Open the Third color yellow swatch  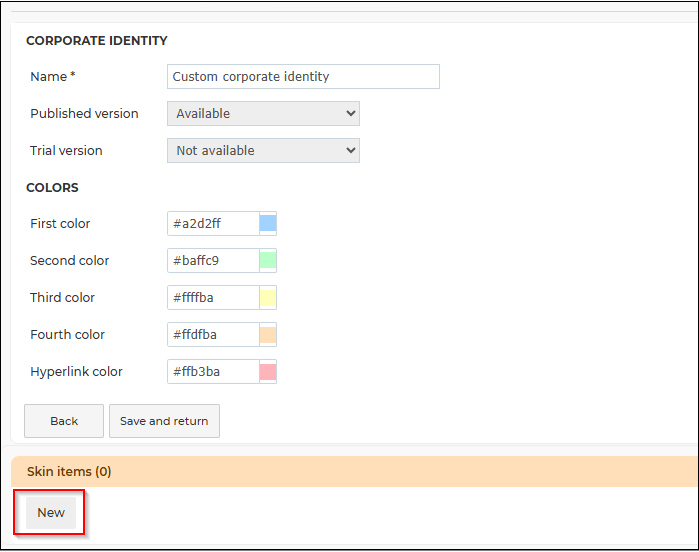(268, 297)
